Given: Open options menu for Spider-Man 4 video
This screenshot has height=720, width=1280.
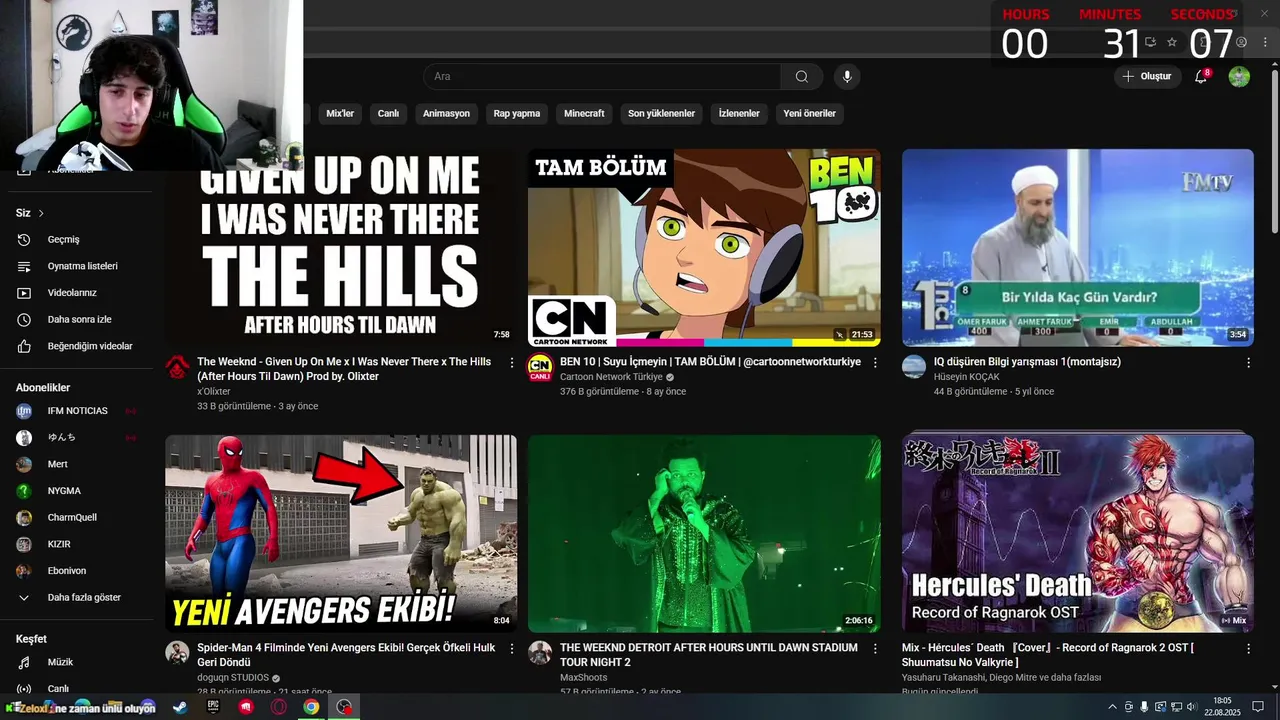Looking at the screenshot, I should point(512,649).
